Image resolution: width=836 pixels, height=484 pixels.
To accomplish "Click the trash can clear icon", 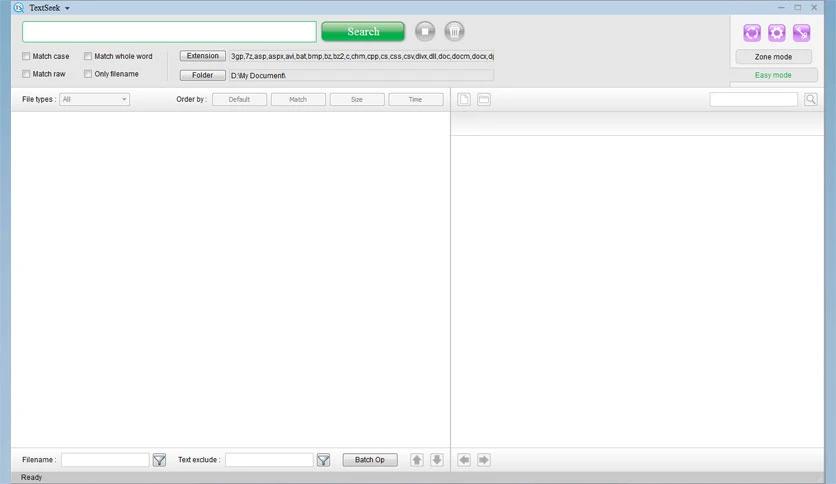I will click(454, 32).
